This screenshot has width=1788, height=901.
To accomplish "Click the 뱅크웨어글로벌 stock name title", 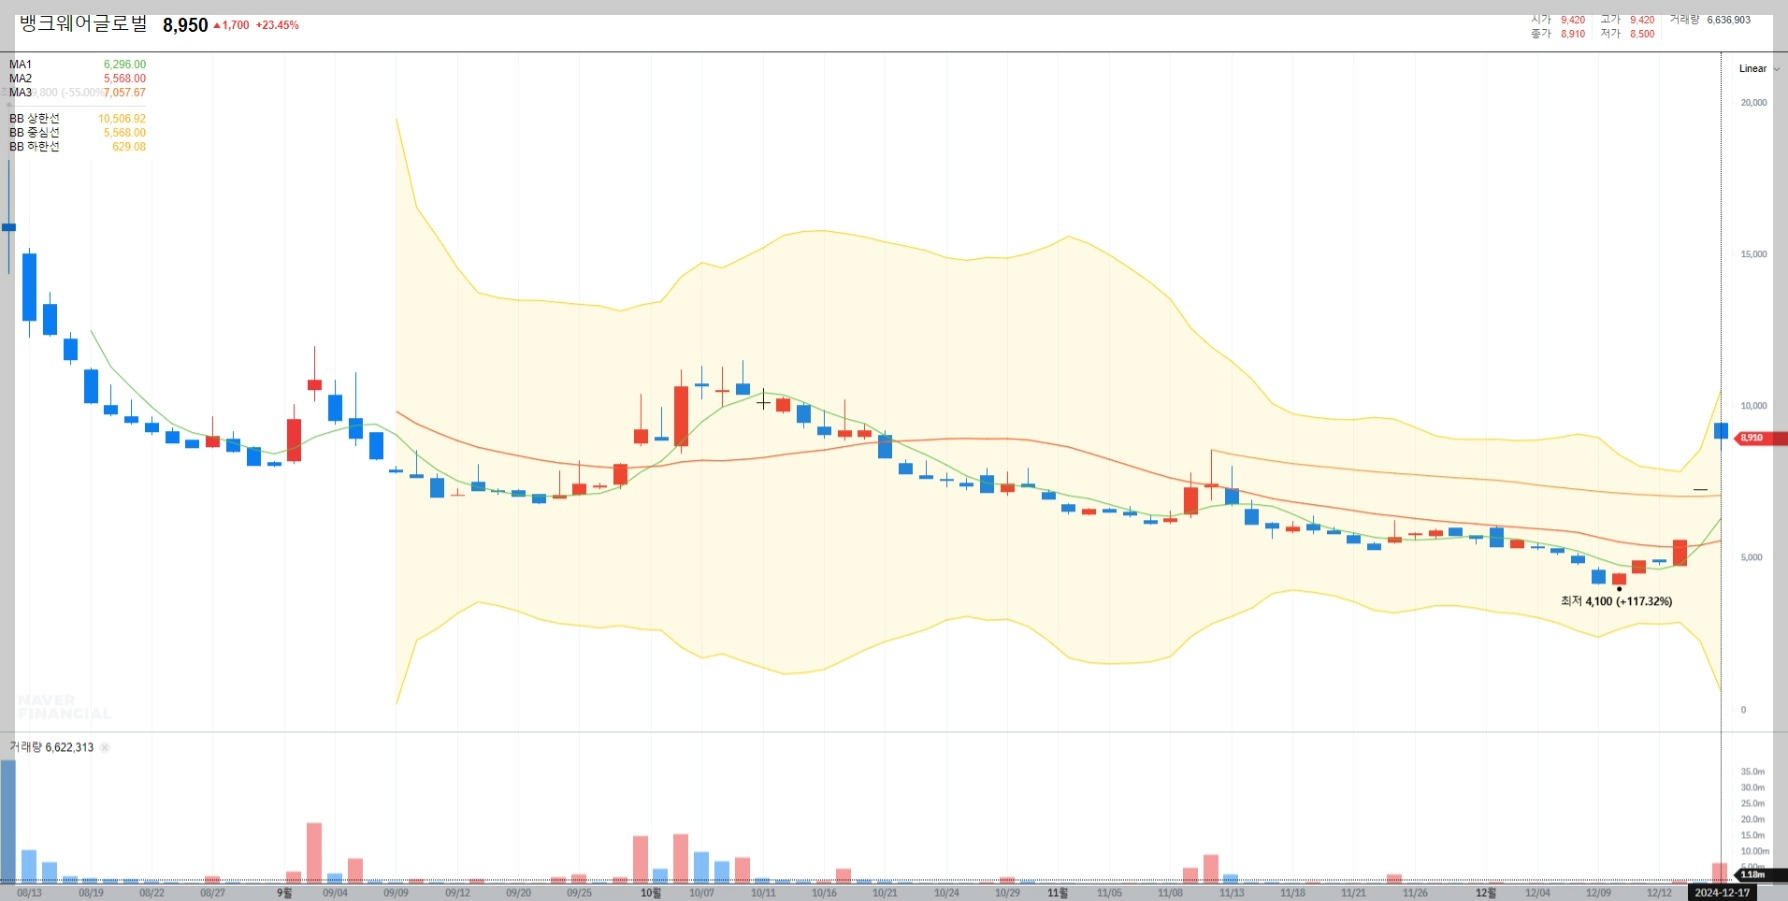I will click(x=83, y=24).
